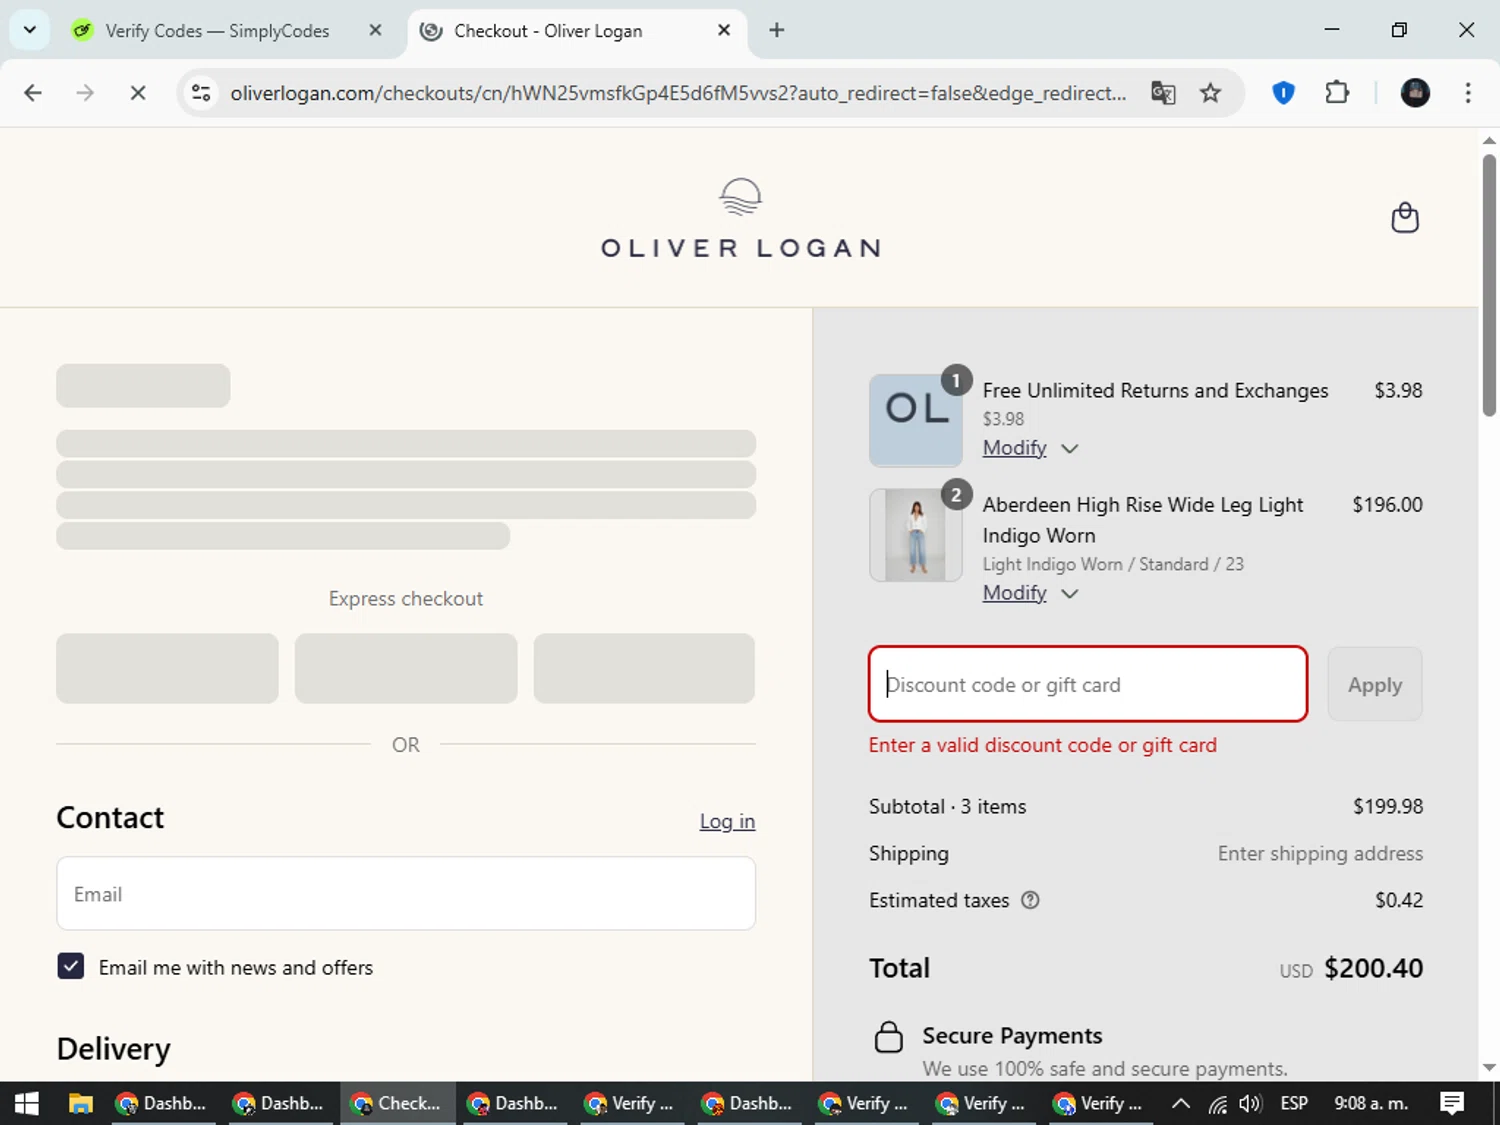
Task: Toggle Email me with news and offers
Action: click(x=71, y=966)
